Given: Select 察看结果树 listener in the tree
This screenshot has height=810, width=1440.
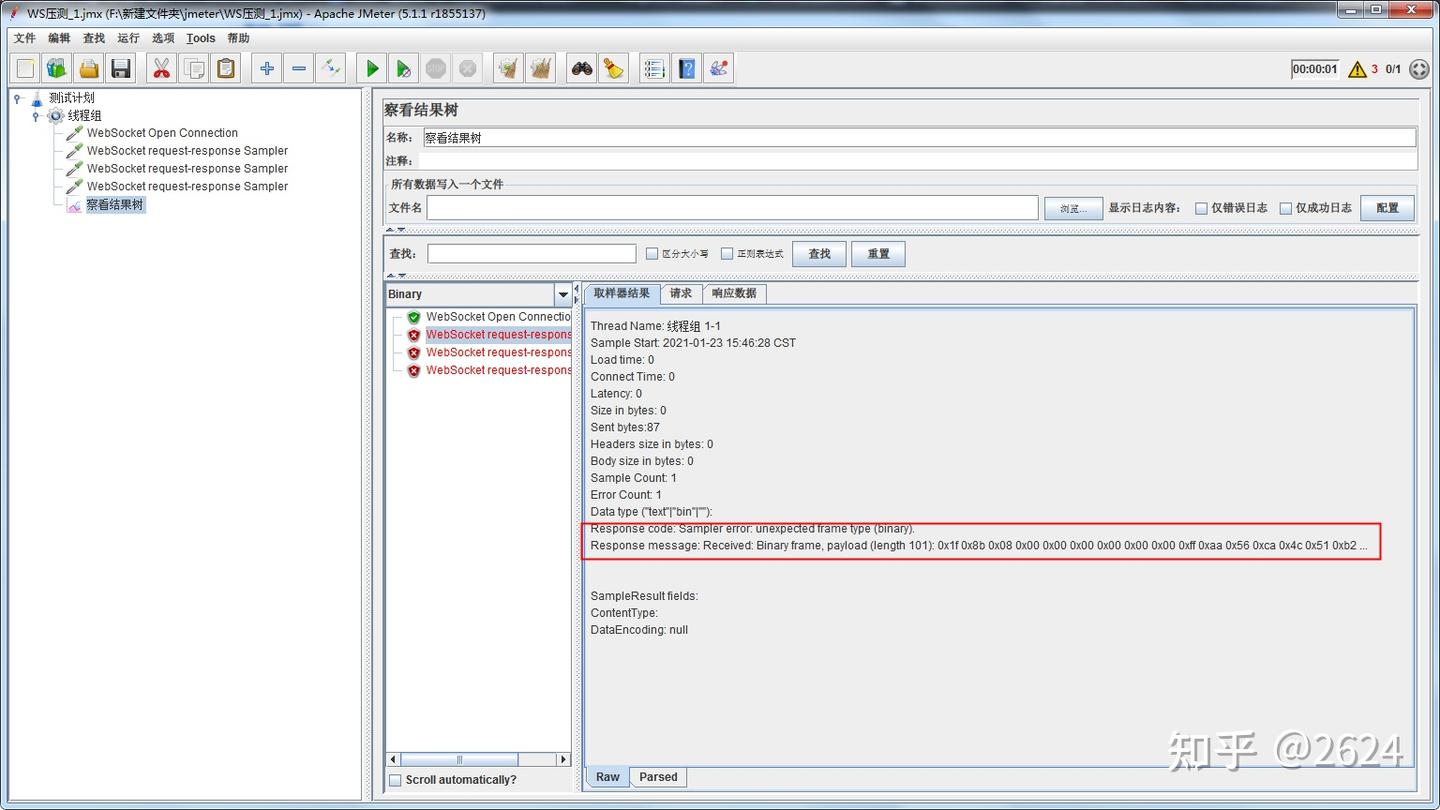Looking at the screenshot, I should click(115, 205).
